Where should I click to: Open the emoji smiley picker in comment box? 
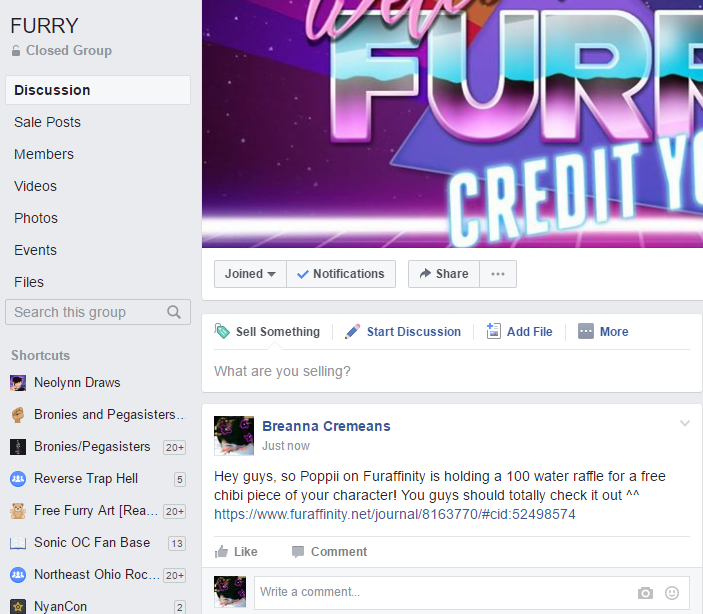click(672, 593)
